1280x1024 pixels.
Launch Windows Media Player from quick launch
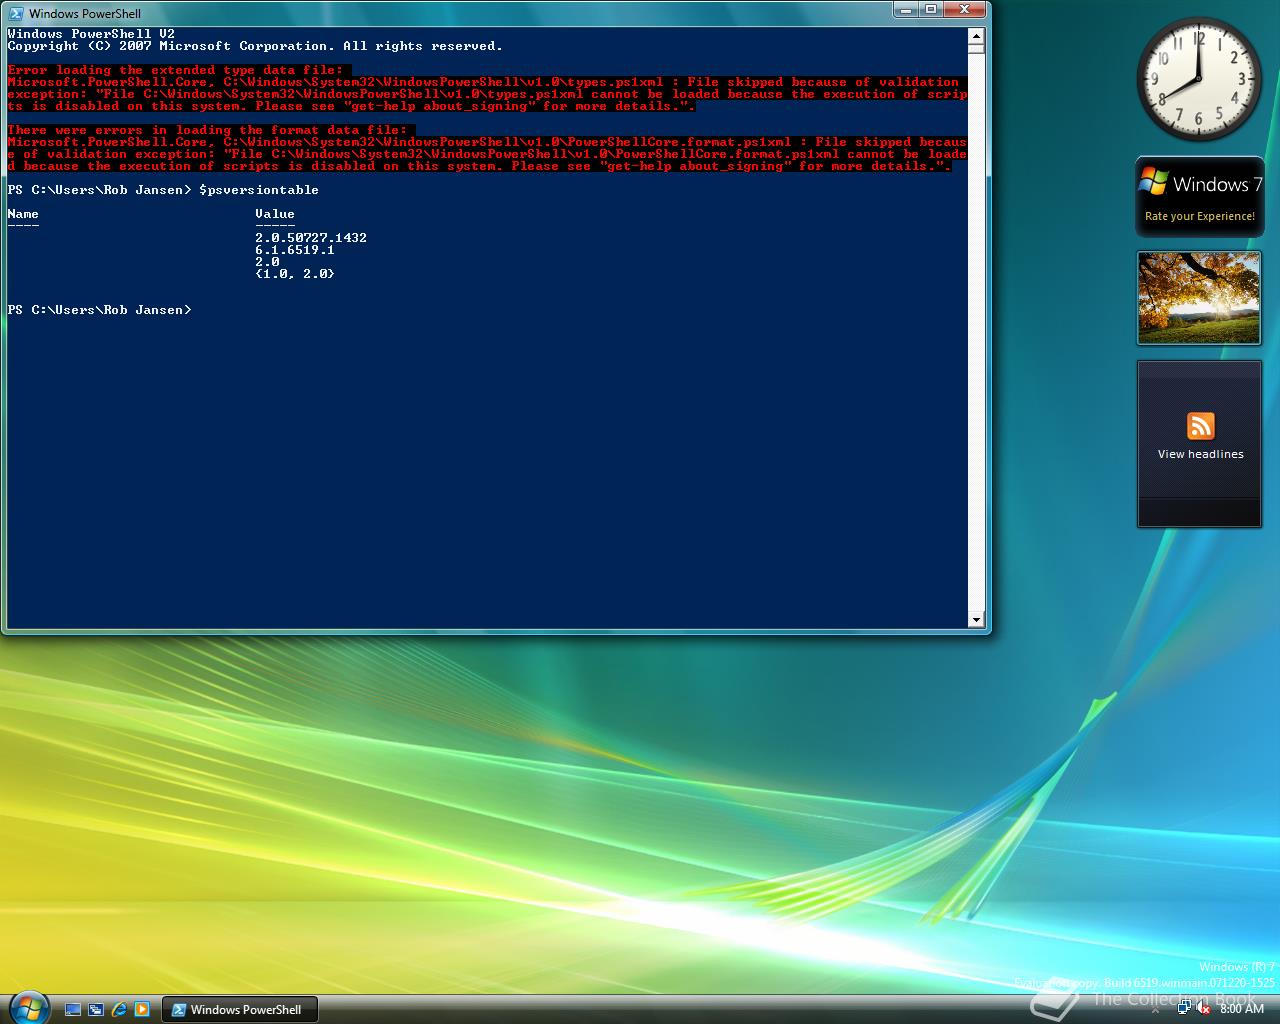coord(142,1010)
